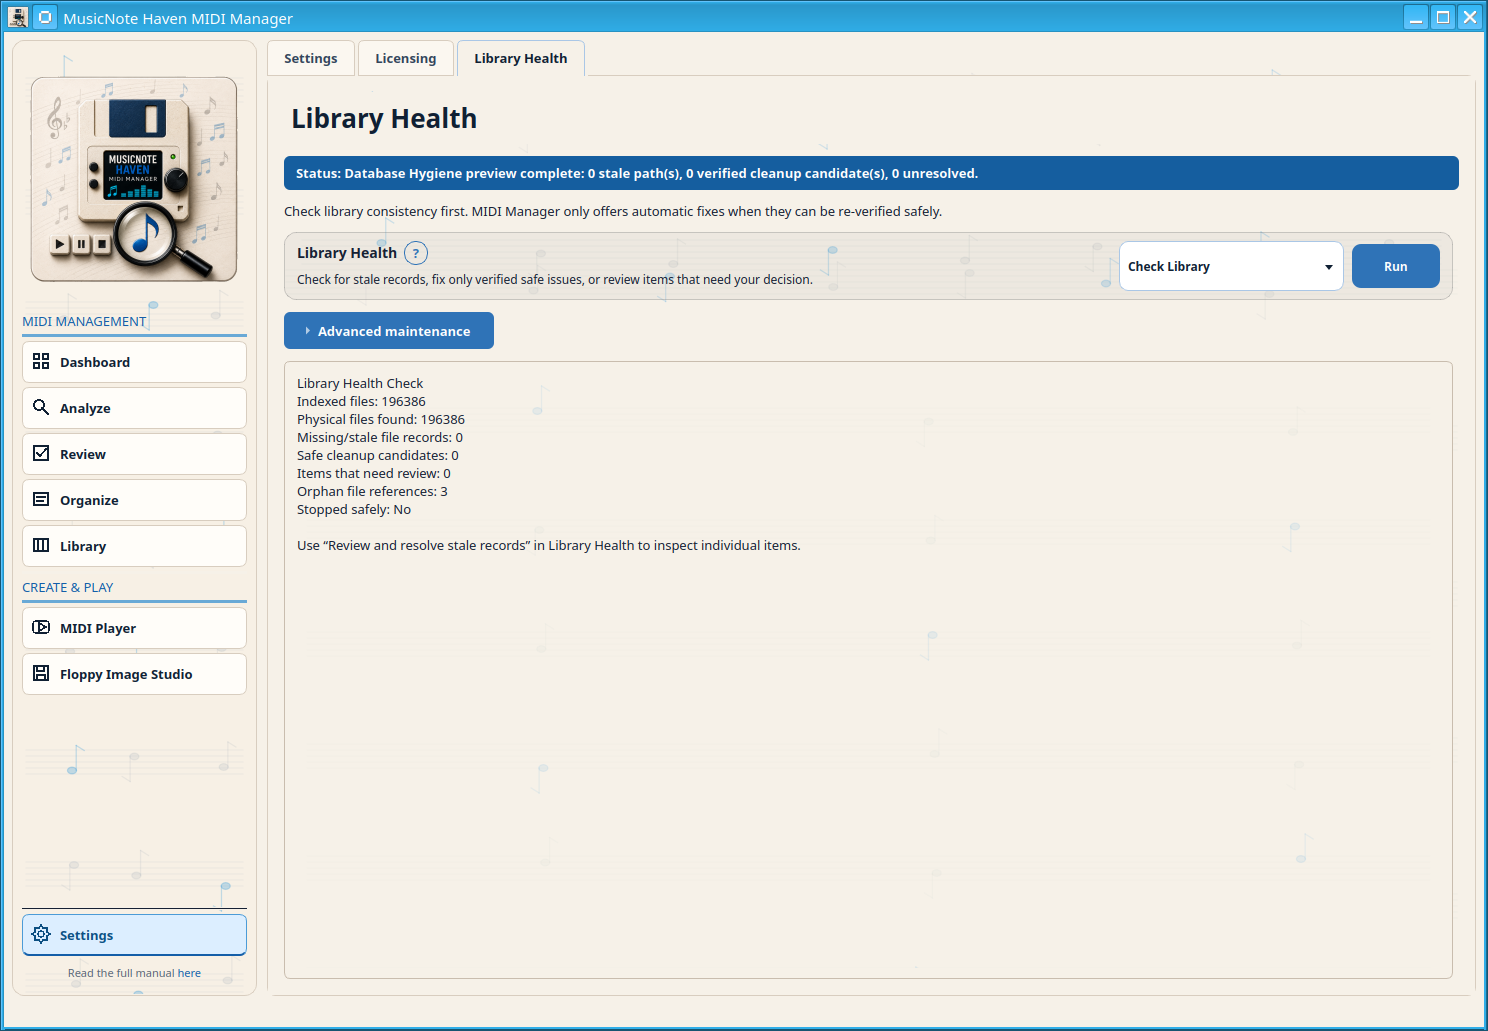Viewport: 1488px width, 1031px height.
Task: Click the MIDI MANAGEMENT section header
Action: [84, 321]
